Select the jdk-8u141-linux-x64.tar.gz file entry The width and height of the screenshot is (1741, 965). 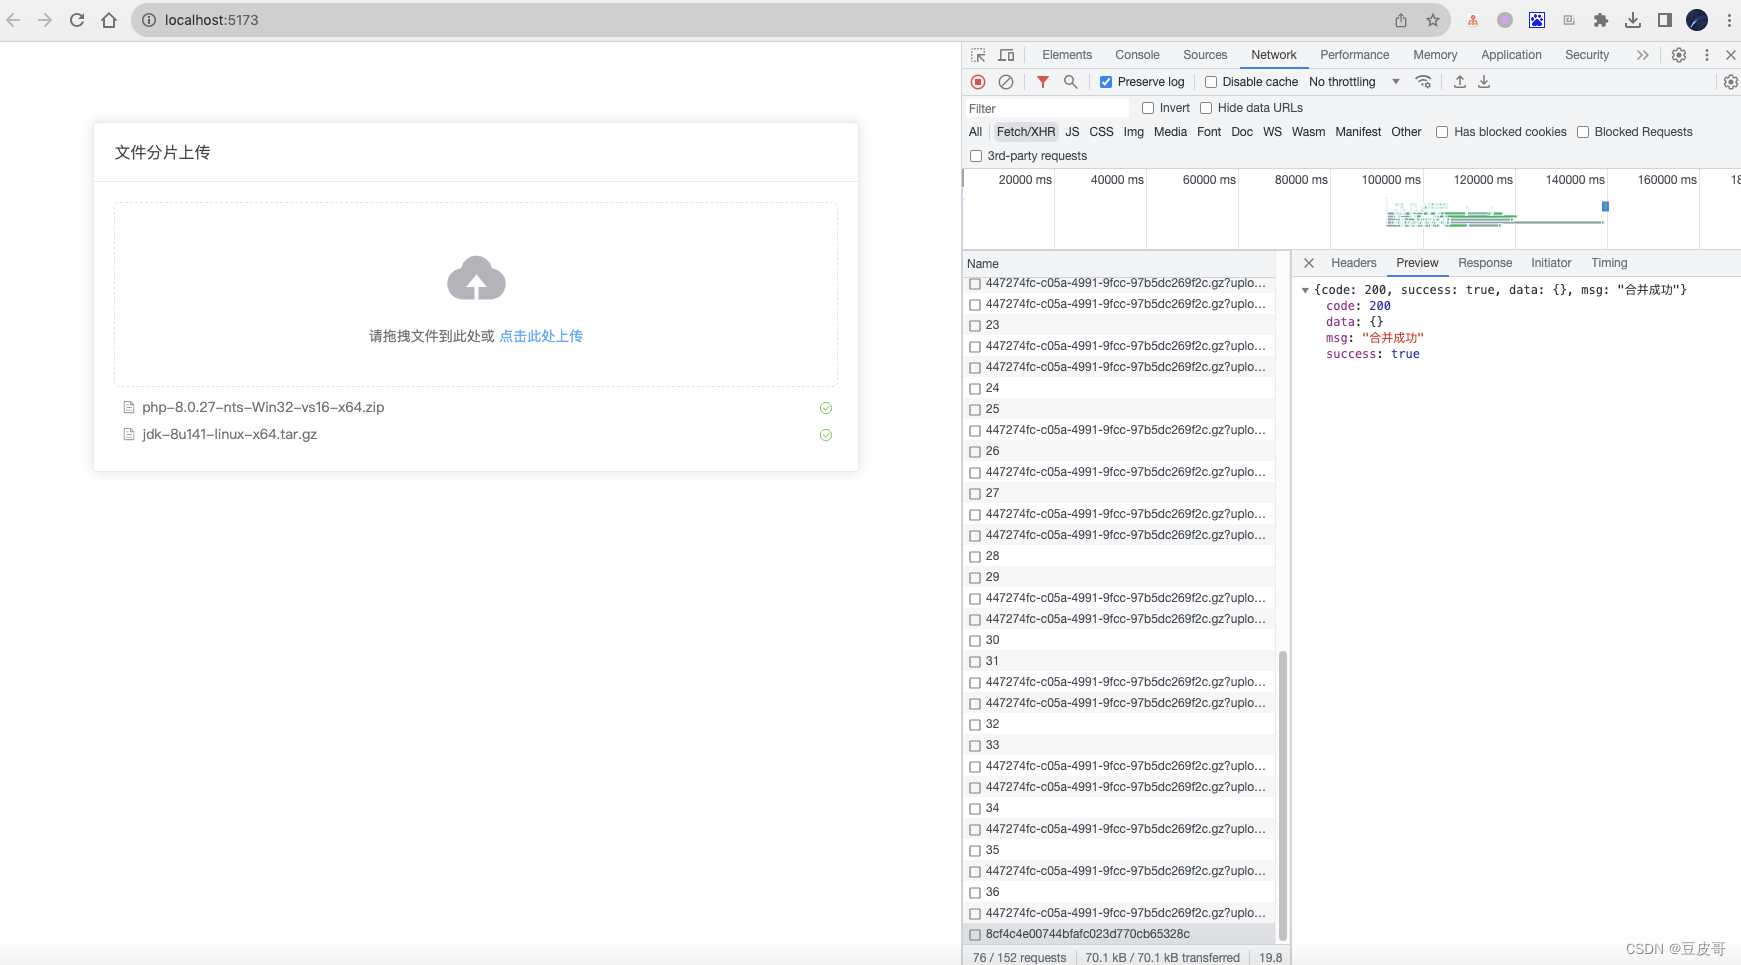[476, 434]
